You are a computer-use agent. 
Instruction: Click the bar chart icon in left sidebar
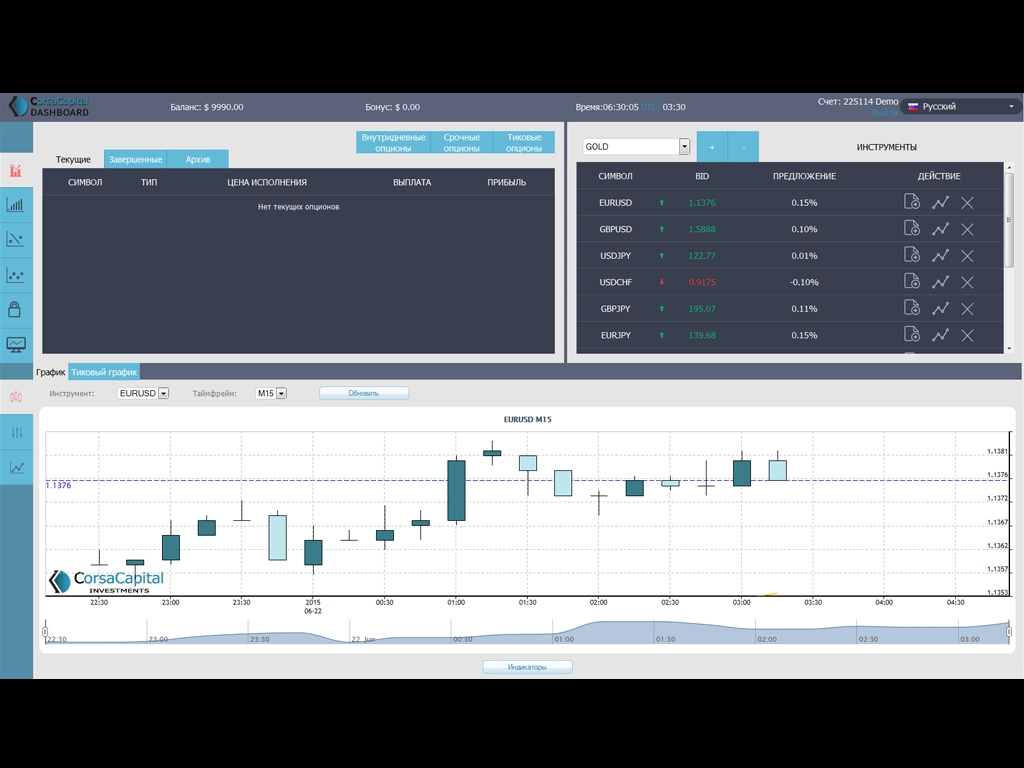pos(16,205)
